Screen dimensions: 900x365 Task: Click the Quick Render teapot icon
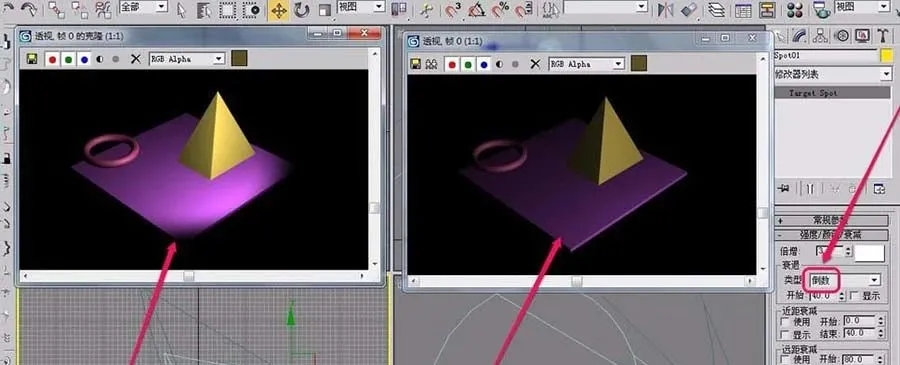click(822, 9)
